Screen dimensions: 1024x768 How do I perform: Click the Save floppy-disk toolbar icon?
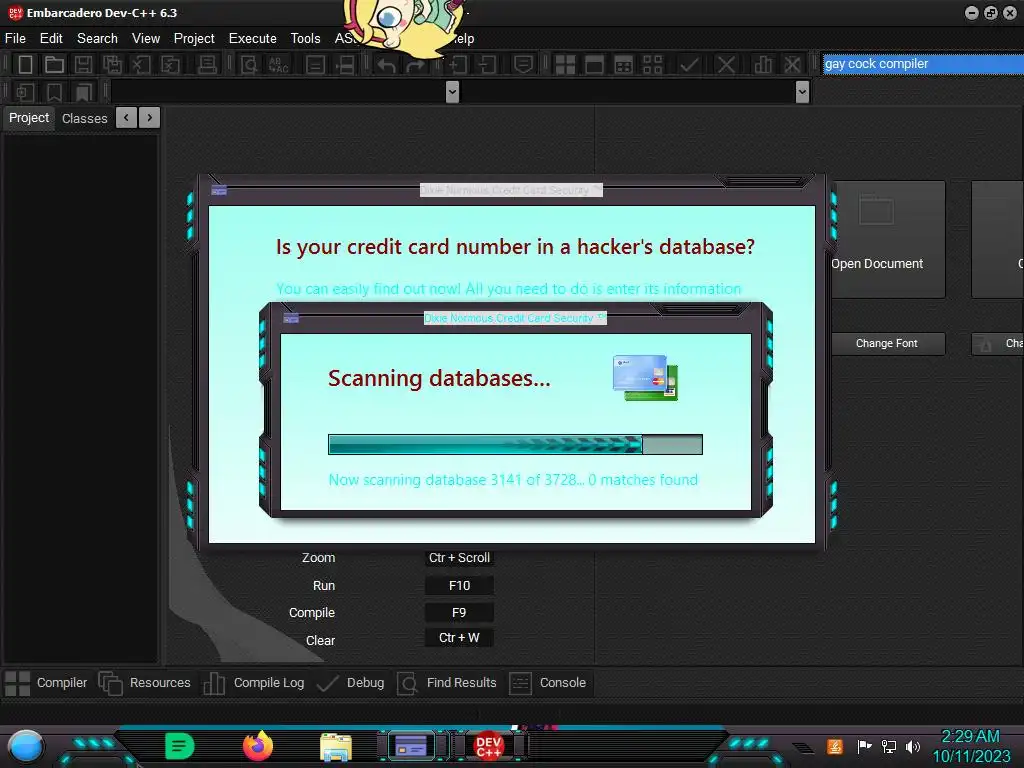click(x=83, y=65)
